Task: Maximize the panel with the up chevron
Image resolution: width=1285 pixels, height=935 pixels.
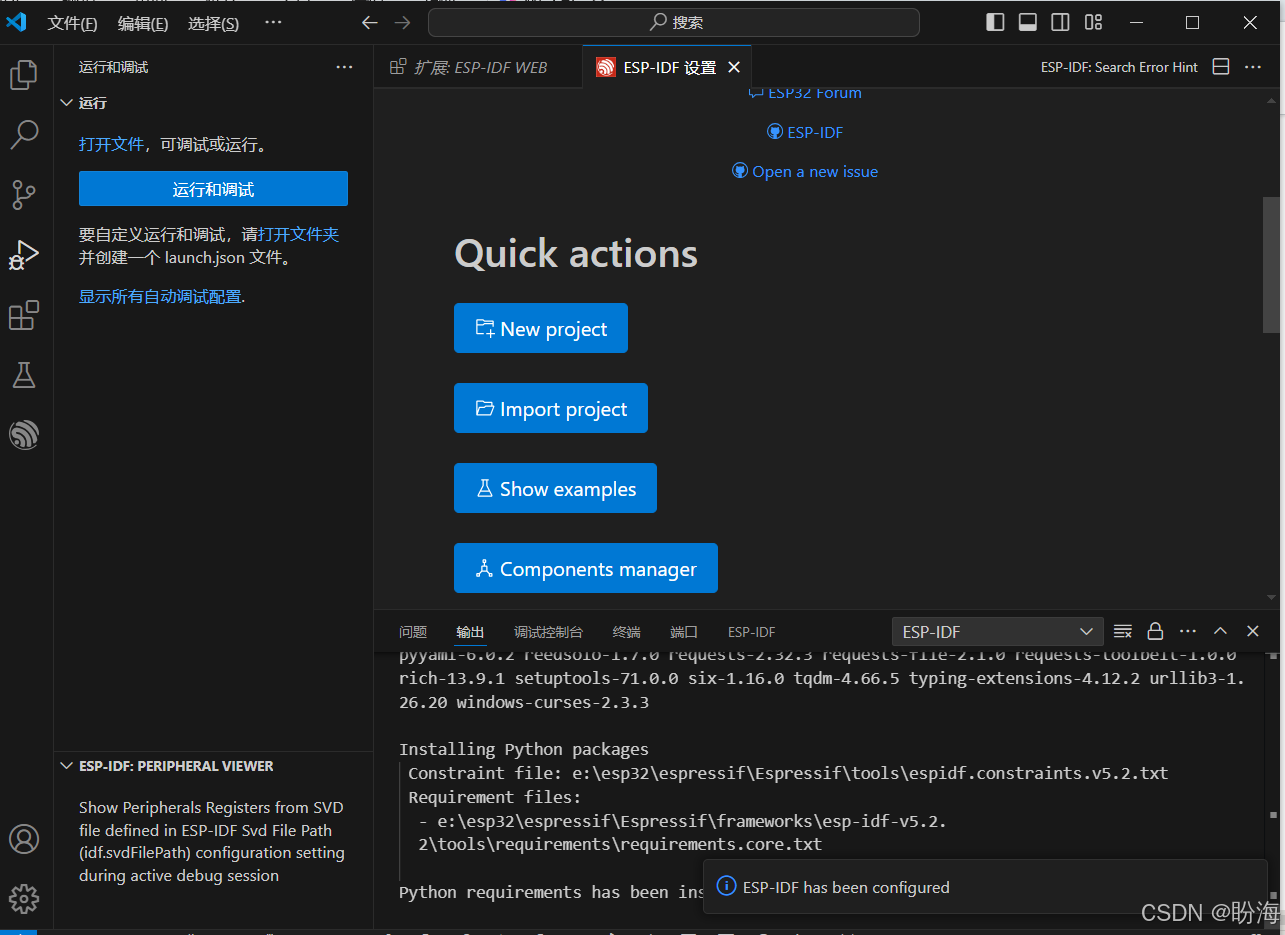Action: (x=1220, y=631)
